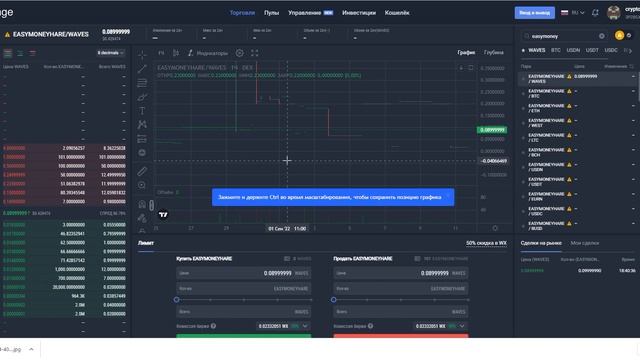Toggle the magnet mode icon

142,204
